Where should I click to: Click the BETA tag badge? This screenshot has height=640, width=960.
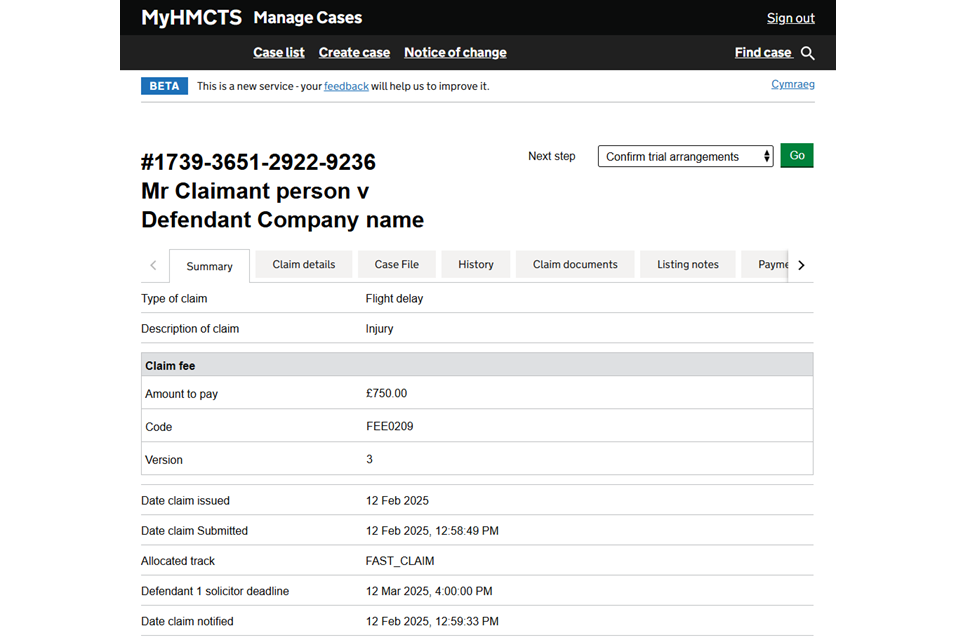[x=164, y=86]
